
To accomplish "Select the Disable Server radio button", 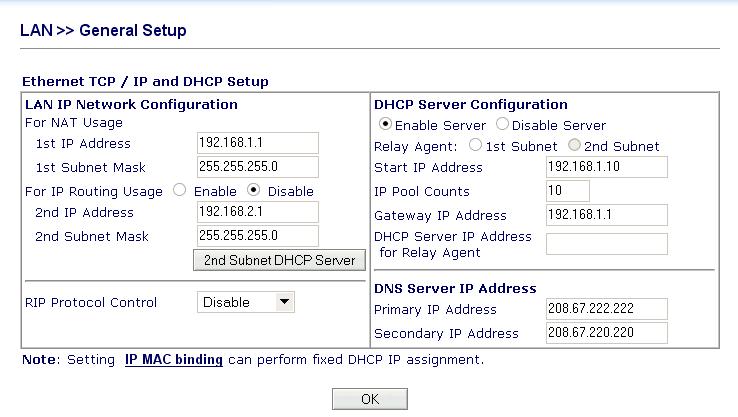I will click(502, 124).
